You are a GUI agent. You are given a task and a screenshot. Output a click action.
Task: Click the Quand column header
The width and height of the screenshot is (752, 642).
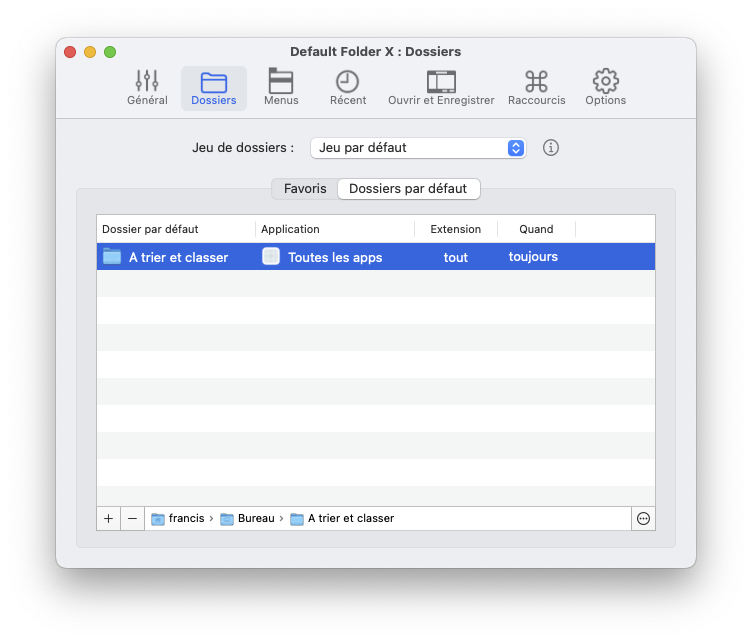point(536,229)
